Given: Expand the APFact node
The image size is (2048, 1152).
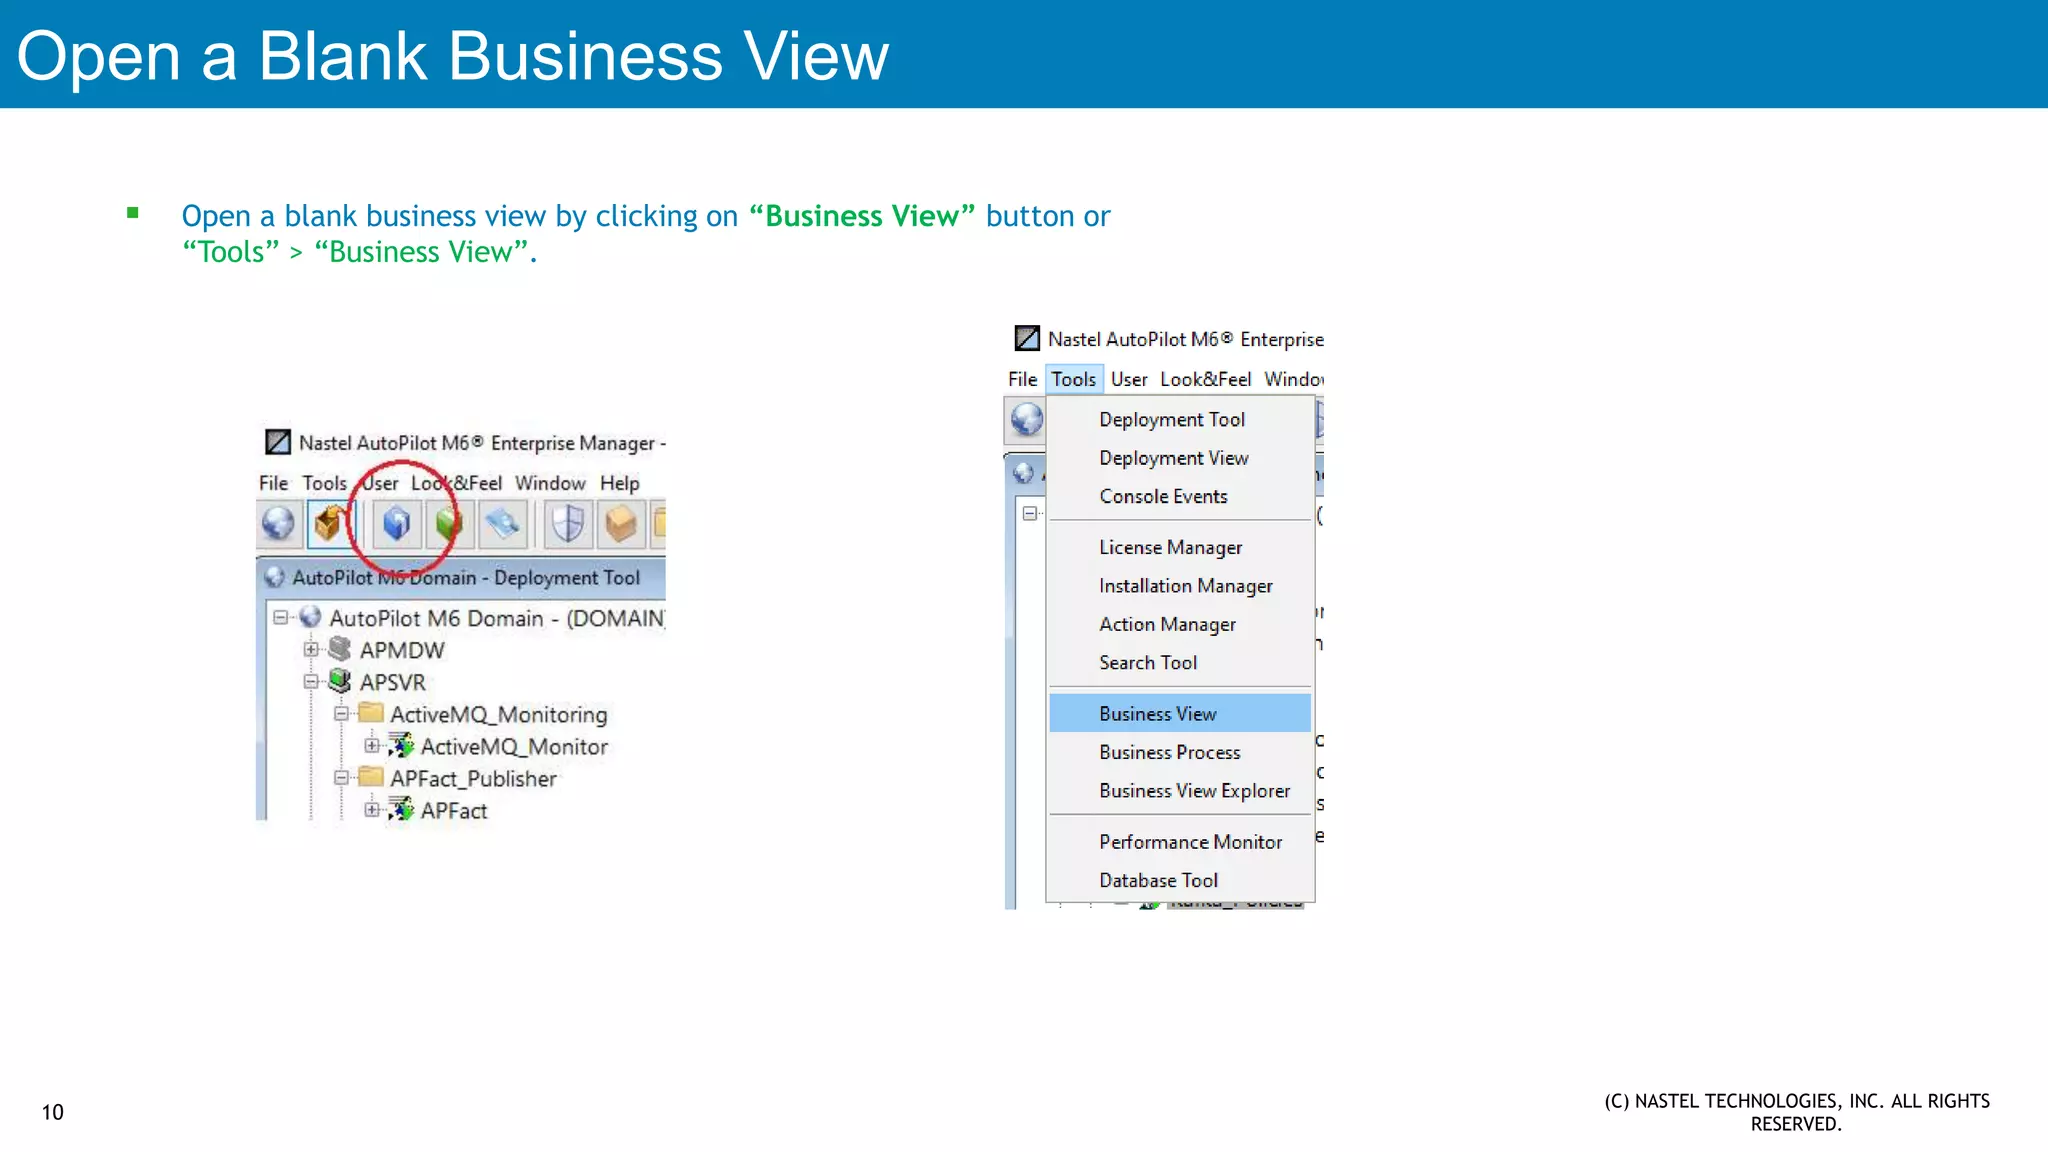Looking at the screenshot, I should (372, 809).
